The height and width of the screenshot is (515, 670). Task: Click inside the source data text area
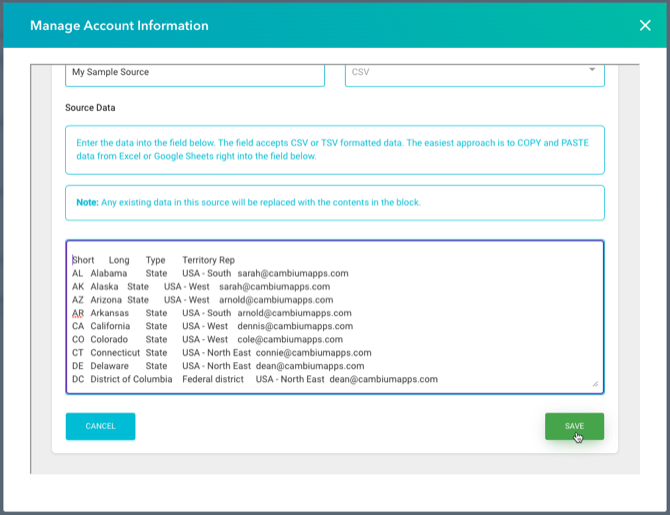click(x=335, y=317)
